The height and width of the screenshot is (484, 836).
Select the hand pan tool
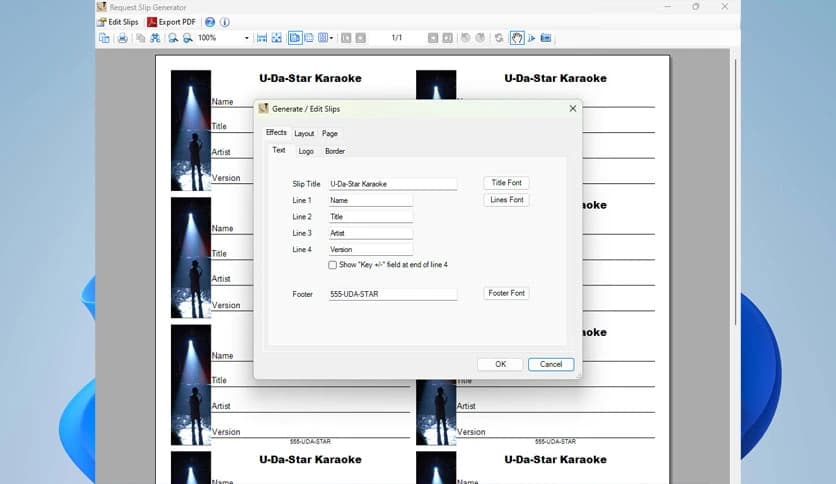coord(517,38)
